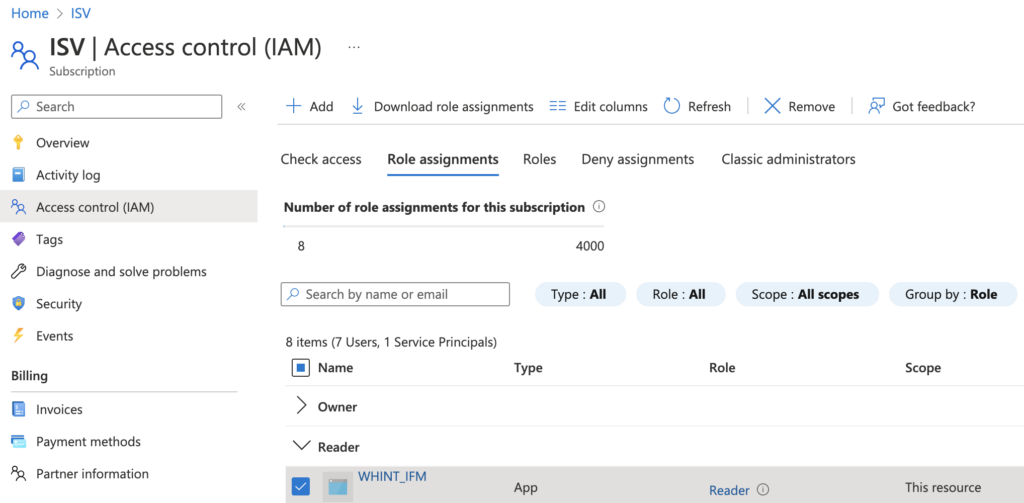Image resolution: width=1024 pixels, height=503 pixels.
Task: Switch to the Check access tab
Action: tap(321, 159)
